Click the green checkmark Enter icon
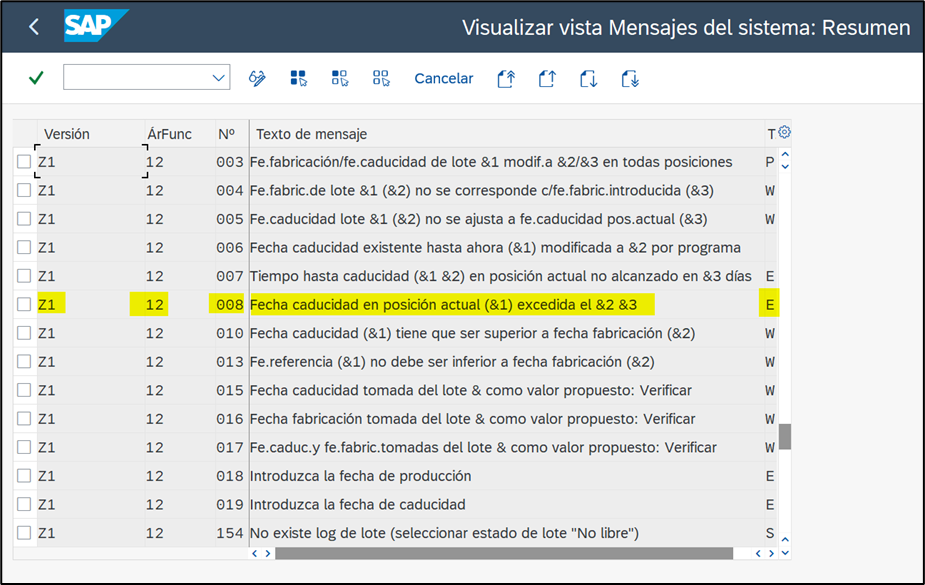This screenshot has width=925, height=585. (x=36, y=78)
